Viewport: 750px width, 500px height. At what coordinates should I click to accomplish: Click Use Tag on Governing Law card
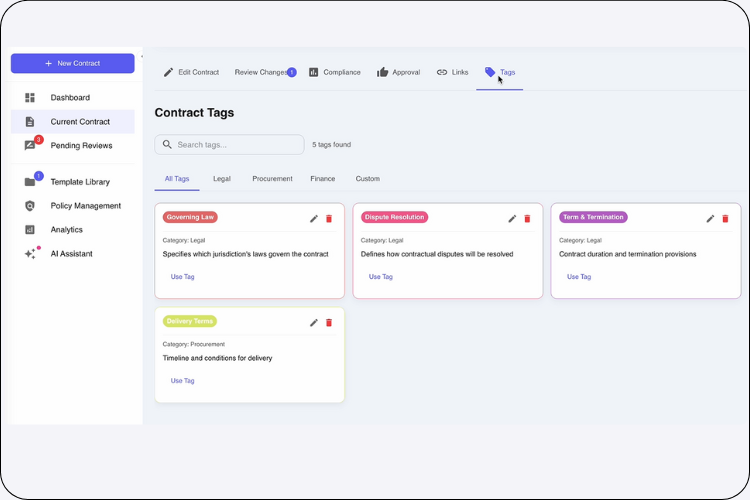coord(182,277)
